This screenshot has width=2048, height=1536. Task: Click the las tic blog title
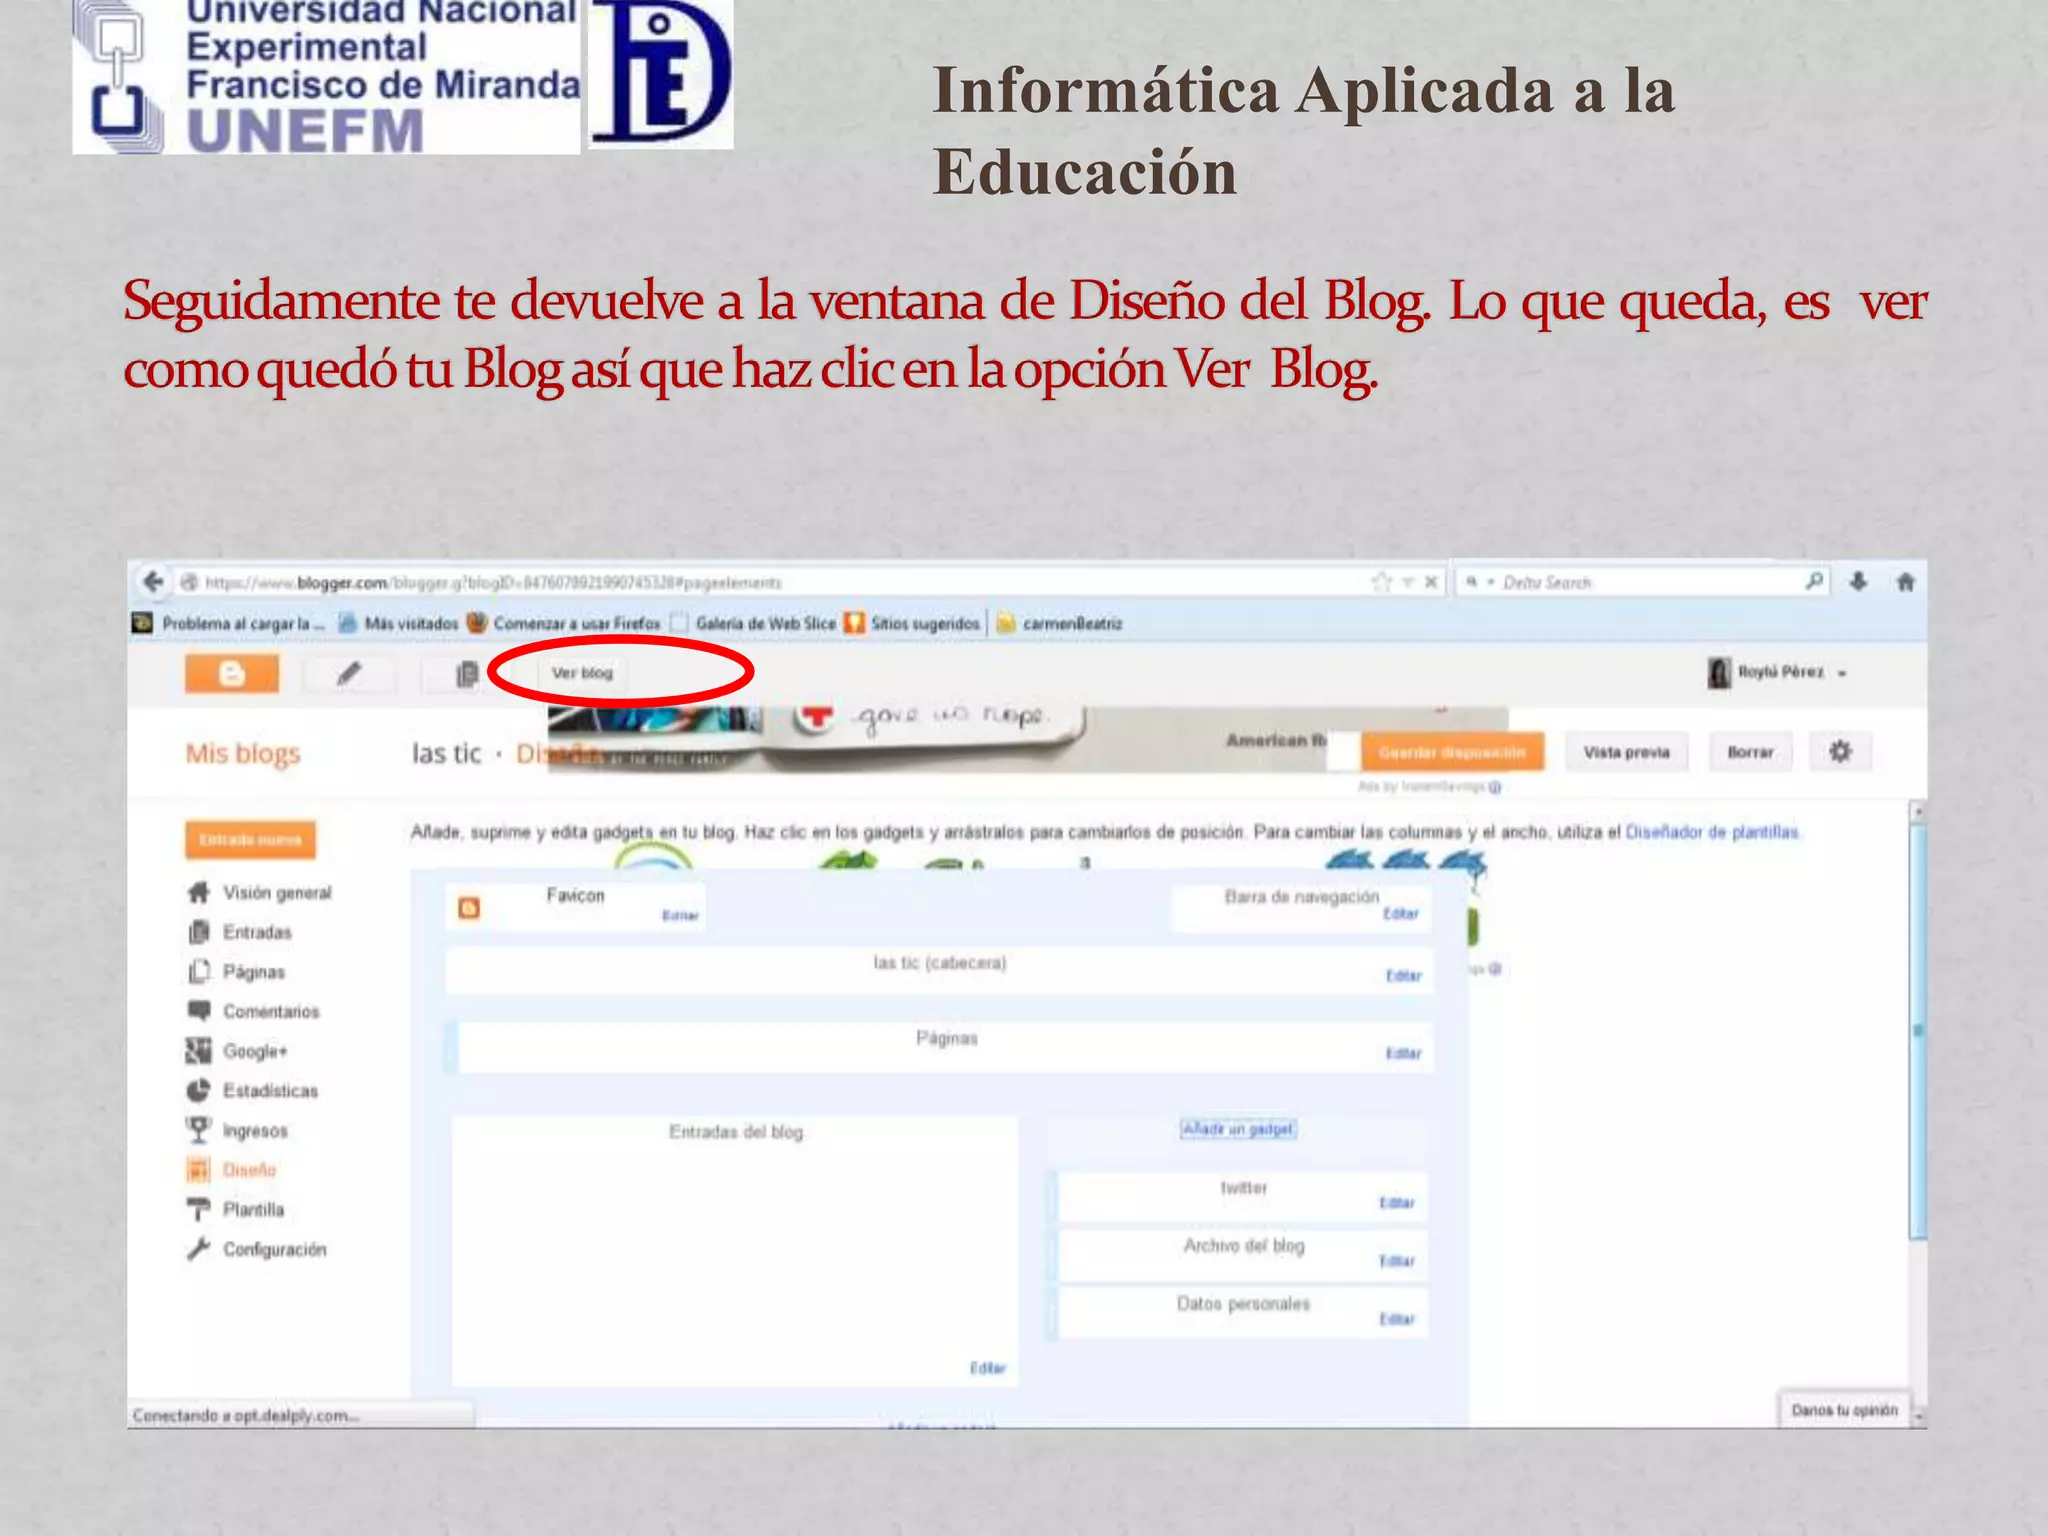click(446, 753)
